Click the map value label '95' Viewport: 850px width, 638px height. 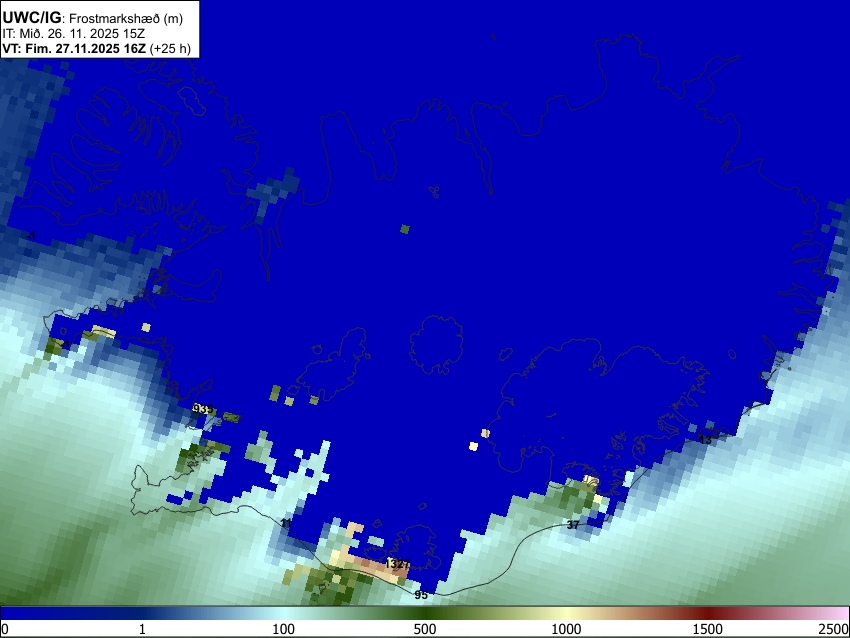[x=421, y=595]
